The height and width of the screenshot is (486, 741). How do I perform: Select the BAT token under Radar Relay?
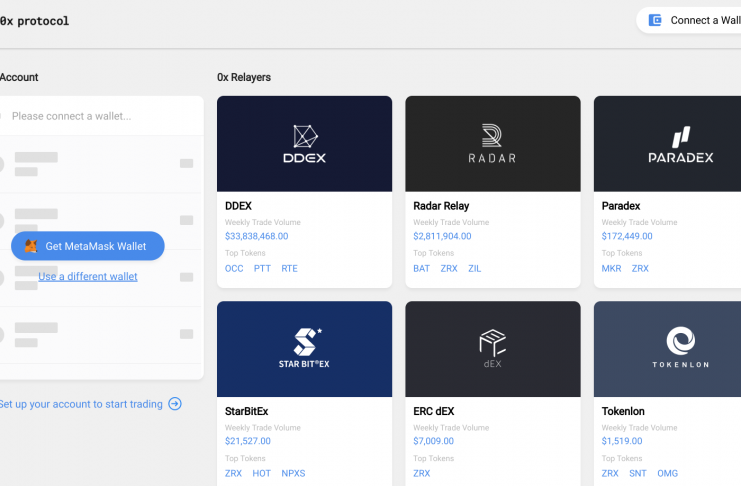point(422,269)
